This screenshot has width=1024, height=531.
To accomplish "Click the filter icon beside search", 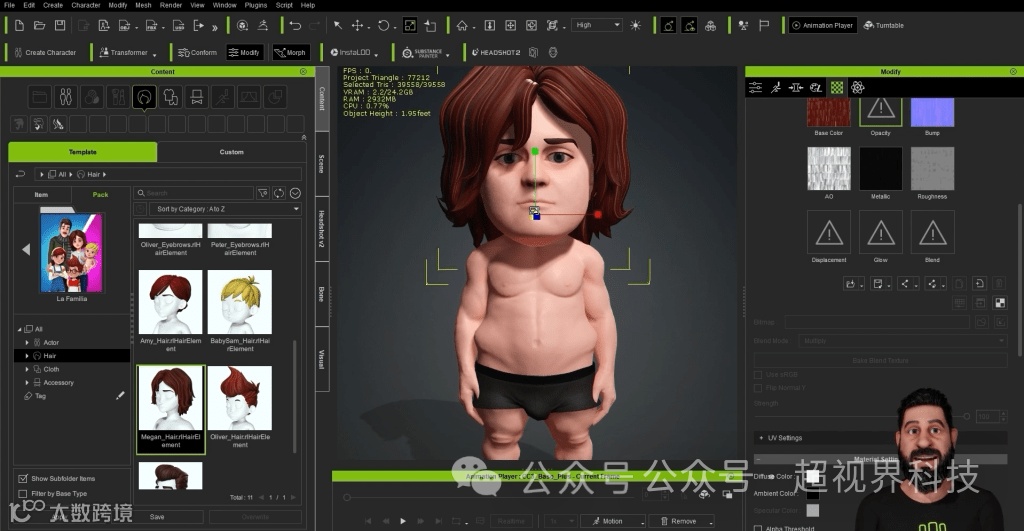I will coord(263,193).
